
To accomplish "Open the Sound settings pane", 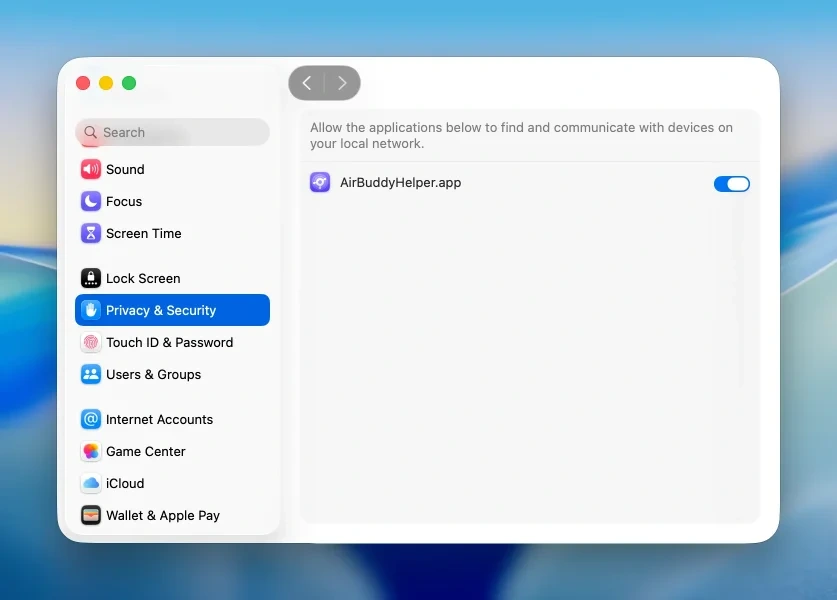I will pyautogui.click(x=172, y=169).
